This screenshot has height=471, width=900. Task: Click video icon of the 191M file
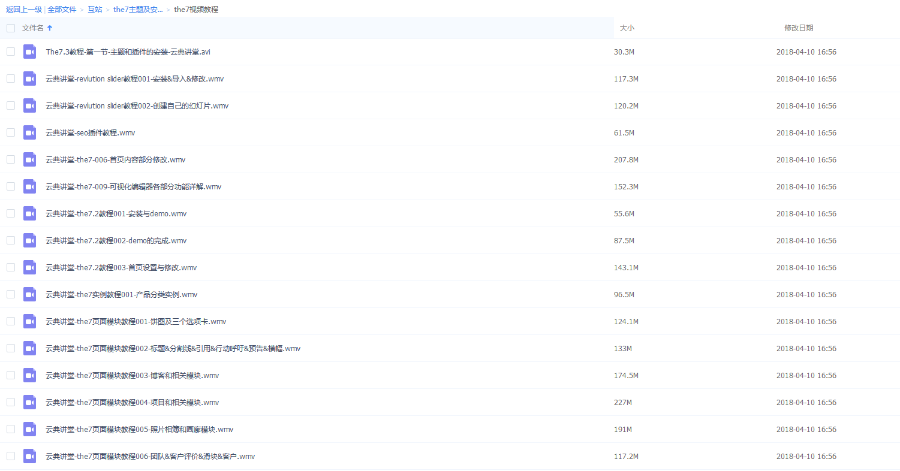pos(29,429)
